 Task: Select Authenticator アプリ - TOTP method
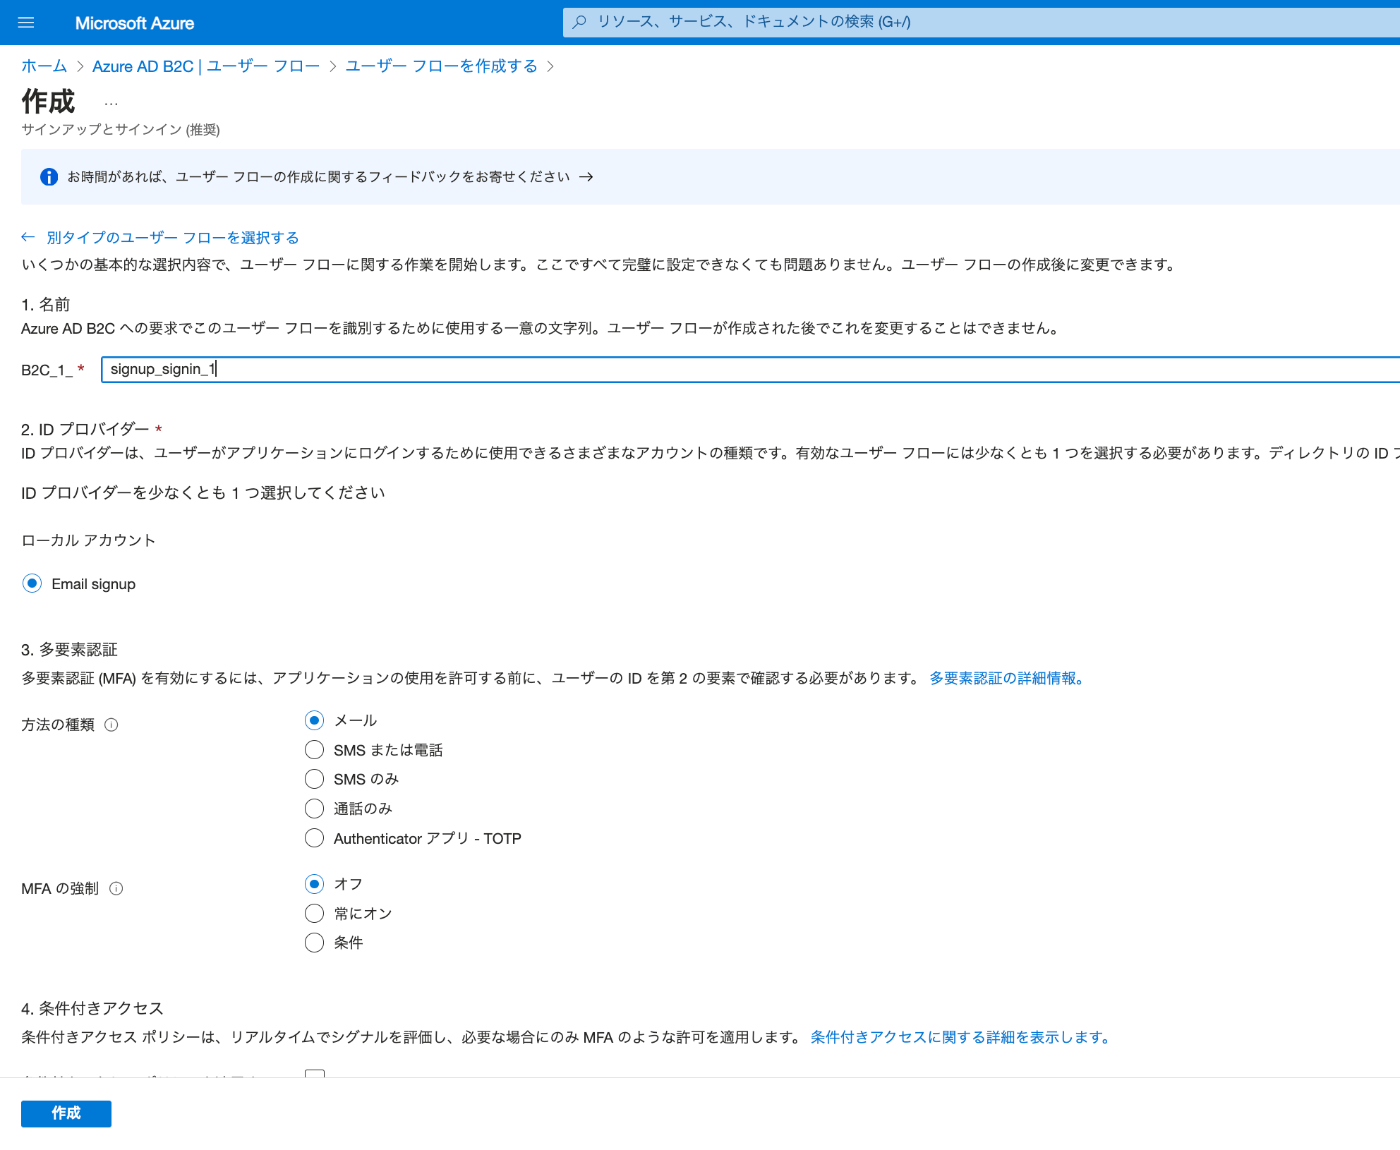314,838
